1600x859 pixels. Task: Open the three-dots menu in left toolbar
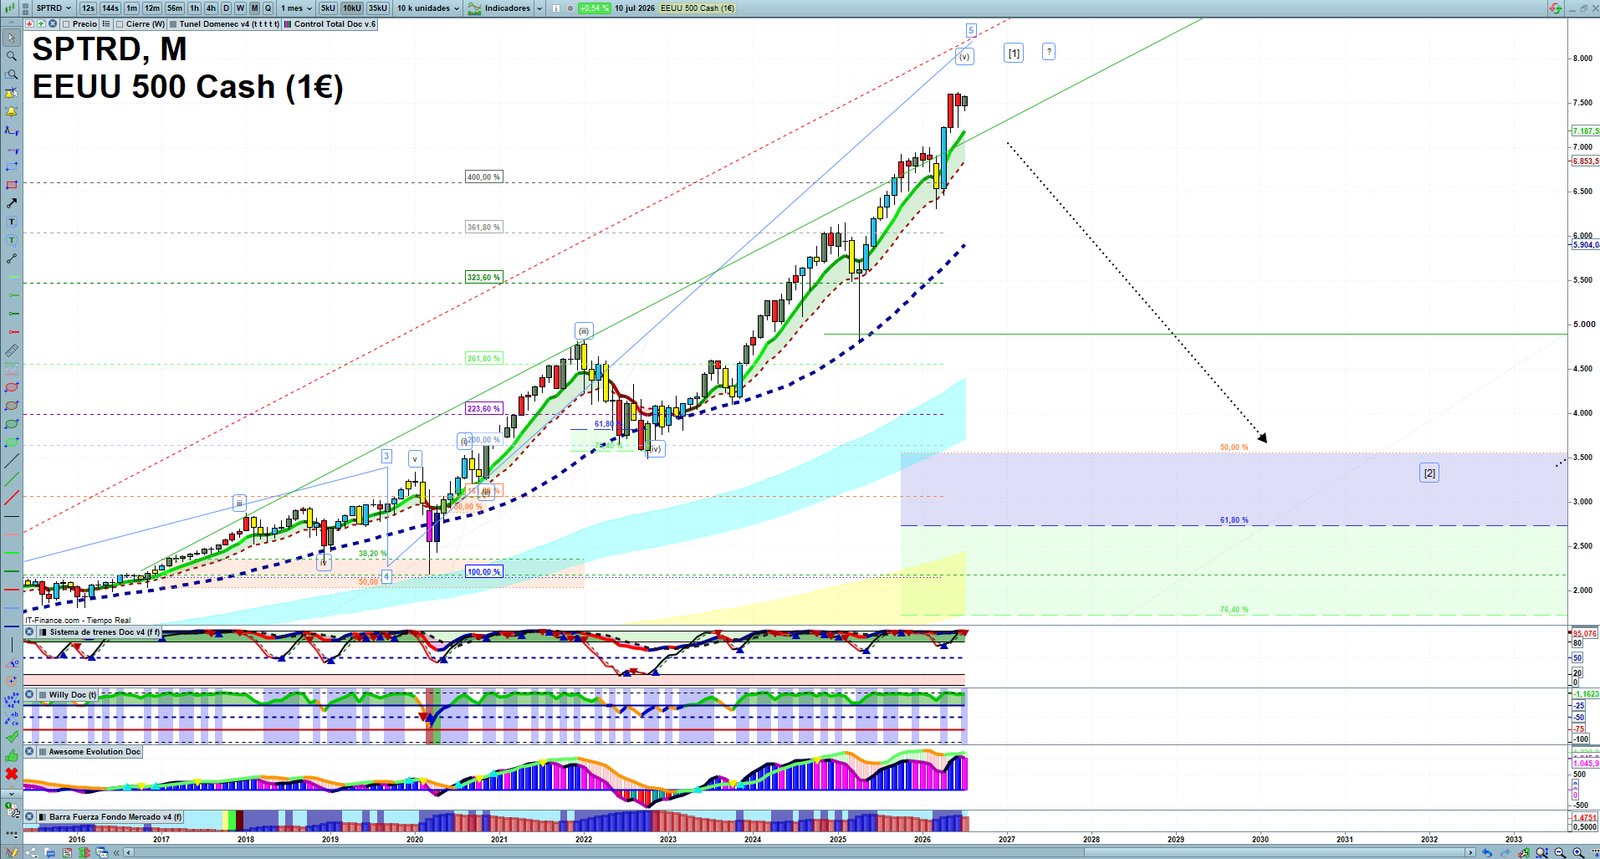[x=11, y=833]
